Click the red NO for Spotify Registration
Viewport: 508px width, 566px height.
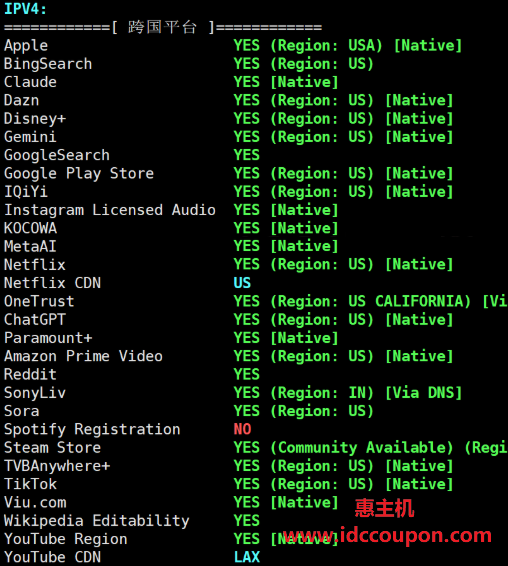pyautogui.click(x=242, y=429)
